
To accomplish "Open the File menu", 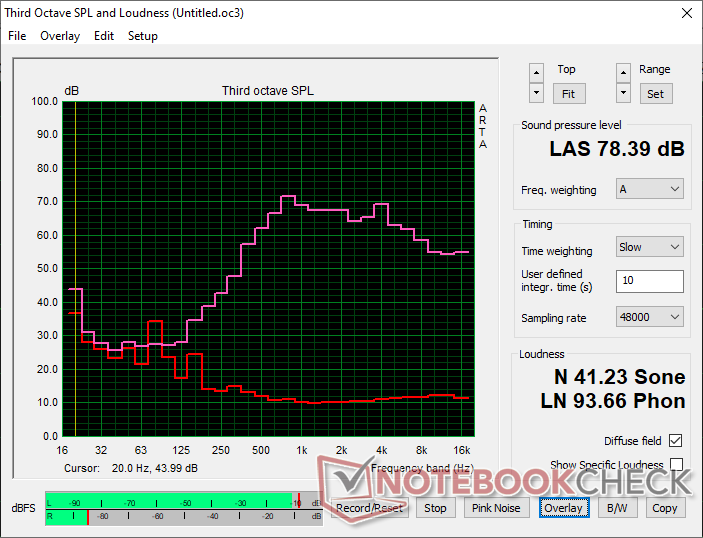I will pyautogui.click(x=17, y=36).
